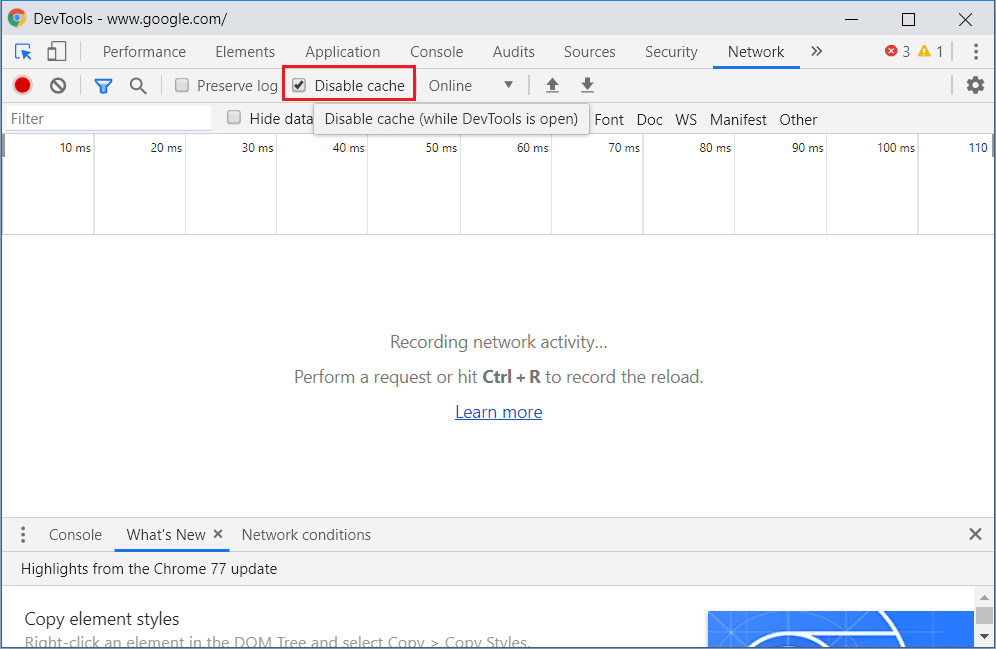996x649 pixels.
Task: Filter requests by WS type
Action: [686, 119]
